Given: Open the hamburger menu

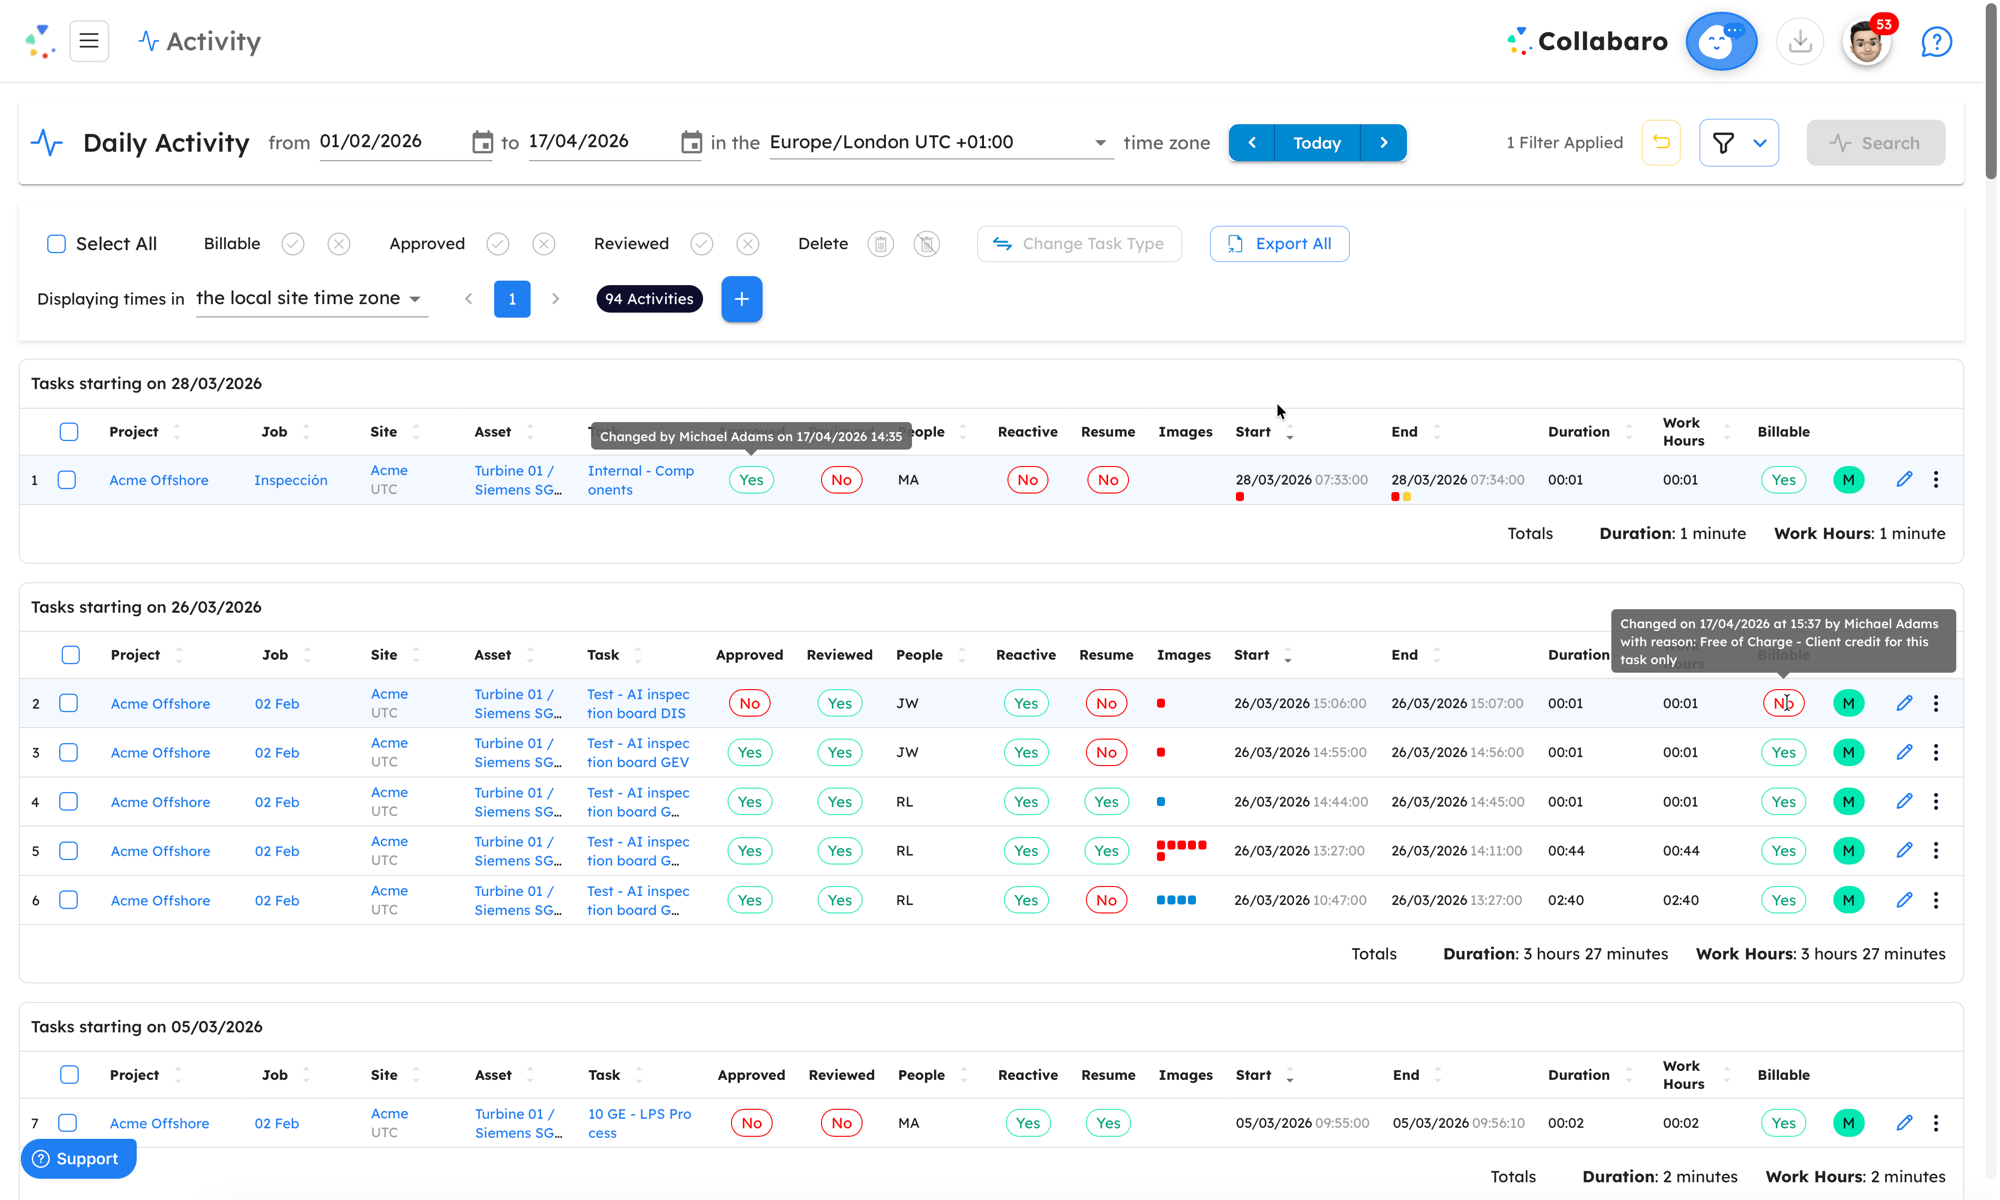Looking at the screenshot, I should [89, 41].
